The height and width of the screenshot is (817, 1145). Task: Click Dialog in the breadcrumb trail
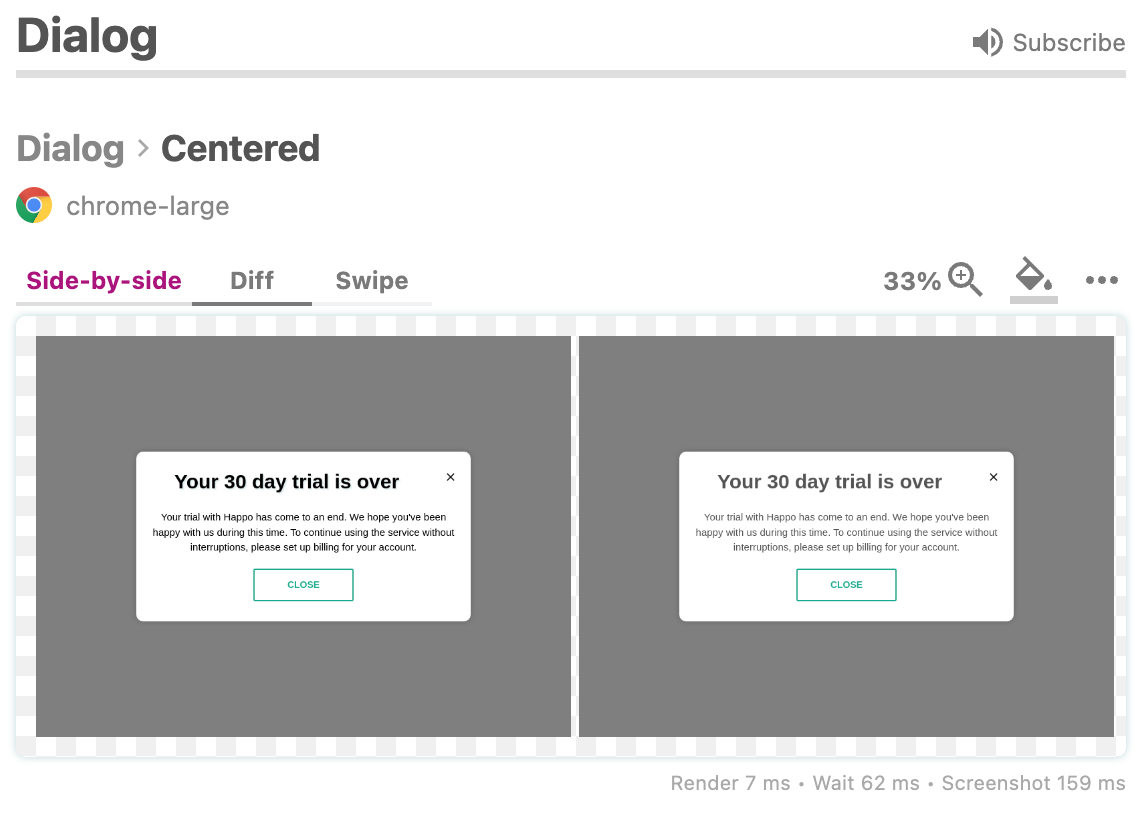70,148
